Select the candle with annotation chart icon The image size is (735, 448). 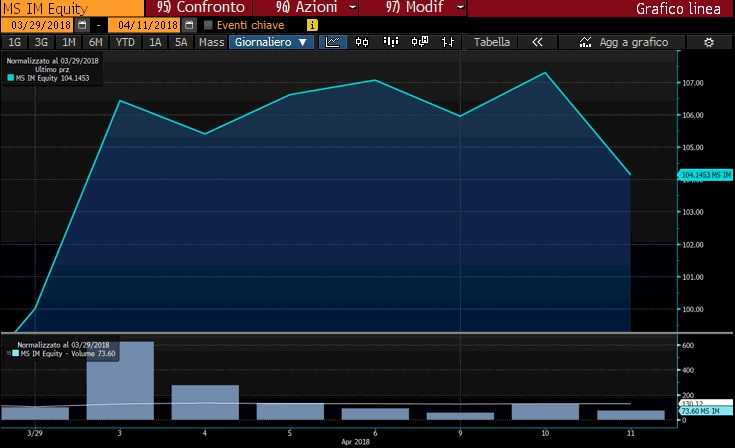pos(420,42)
